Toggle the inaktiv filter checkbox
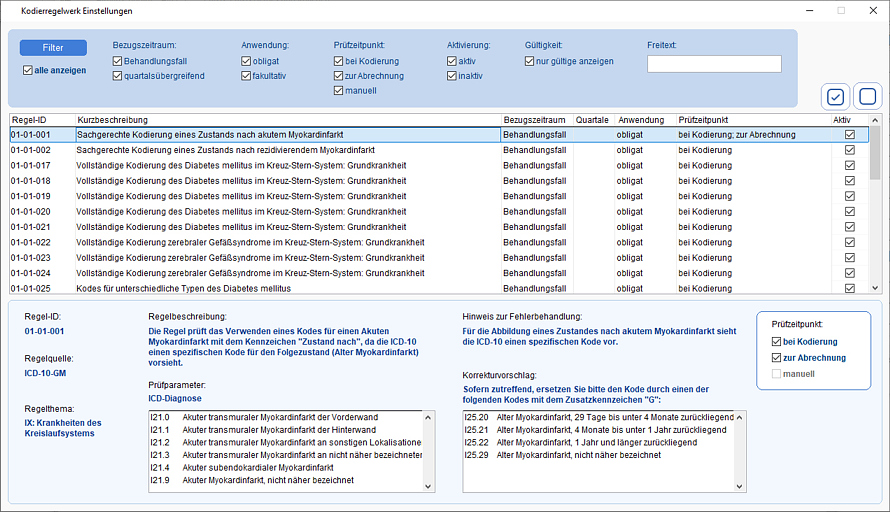 (452, 75)
